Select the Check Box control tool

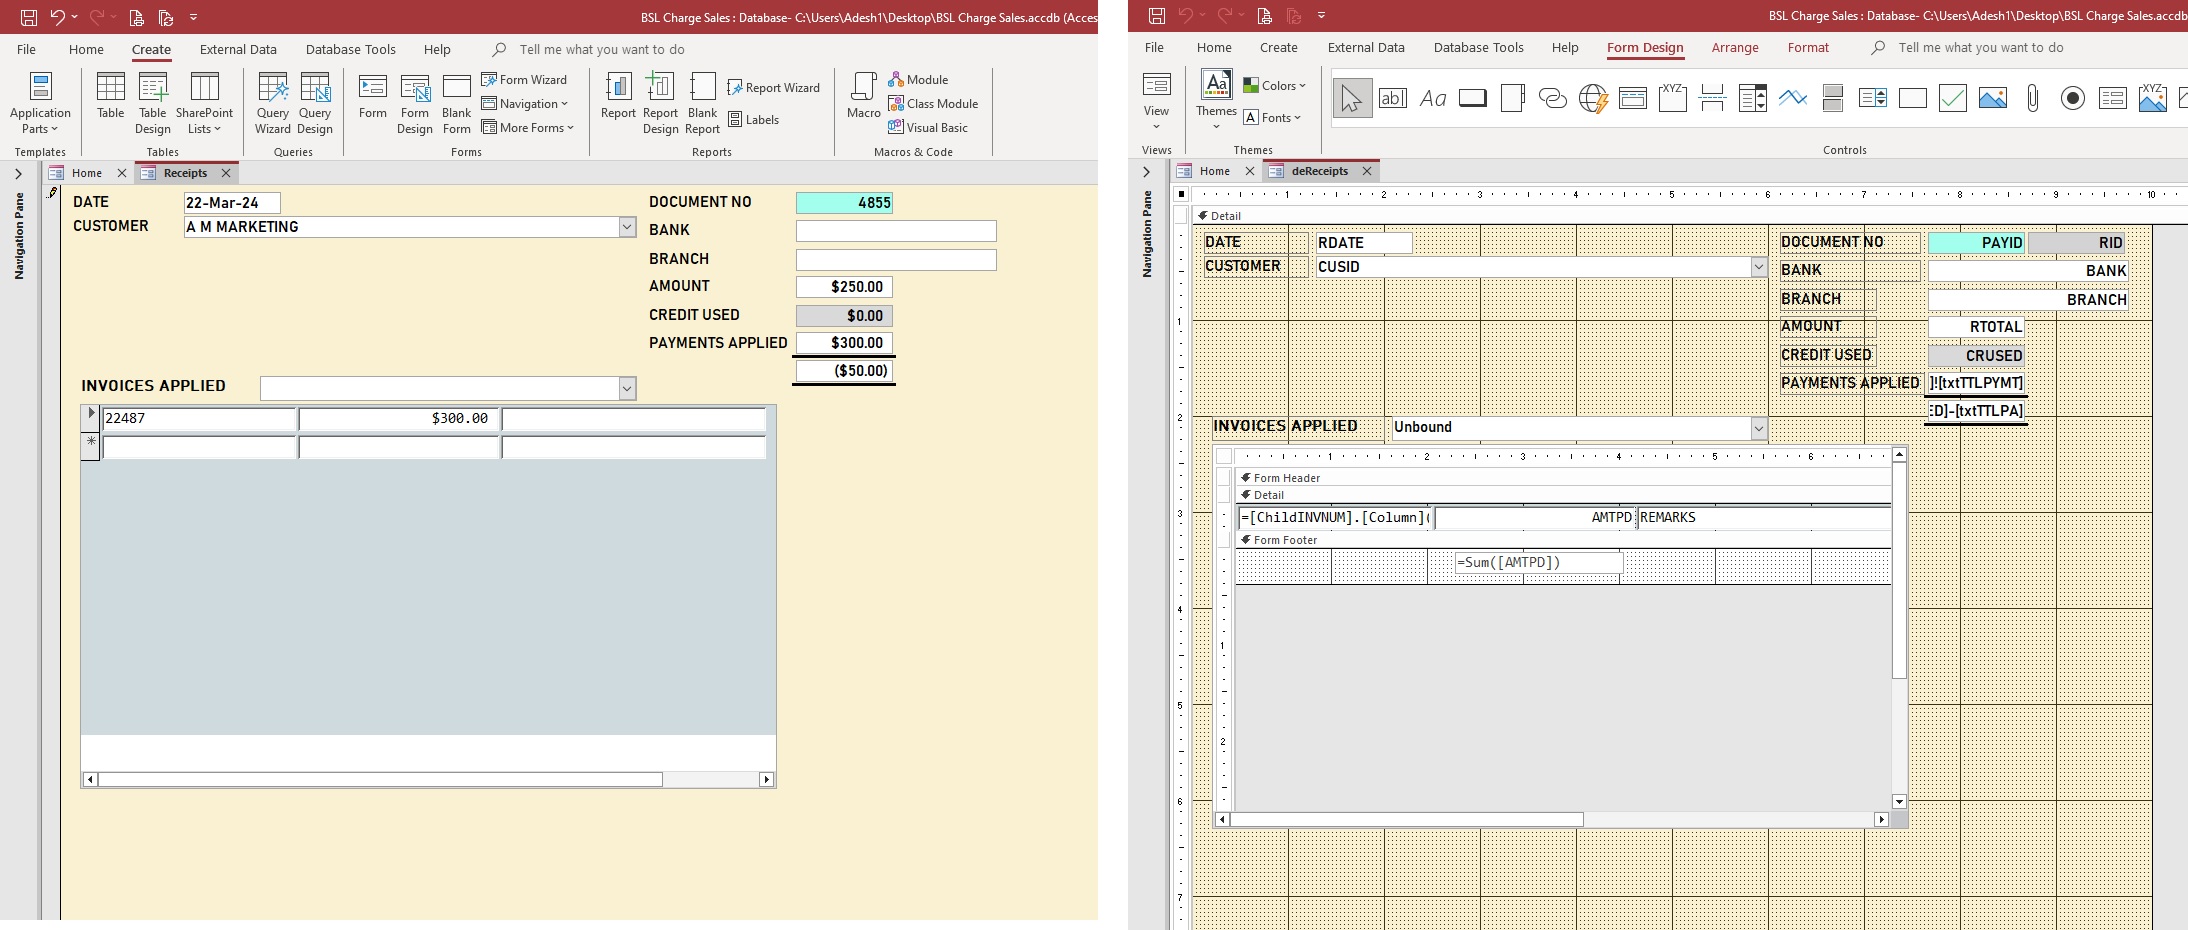coord(1952,98)
